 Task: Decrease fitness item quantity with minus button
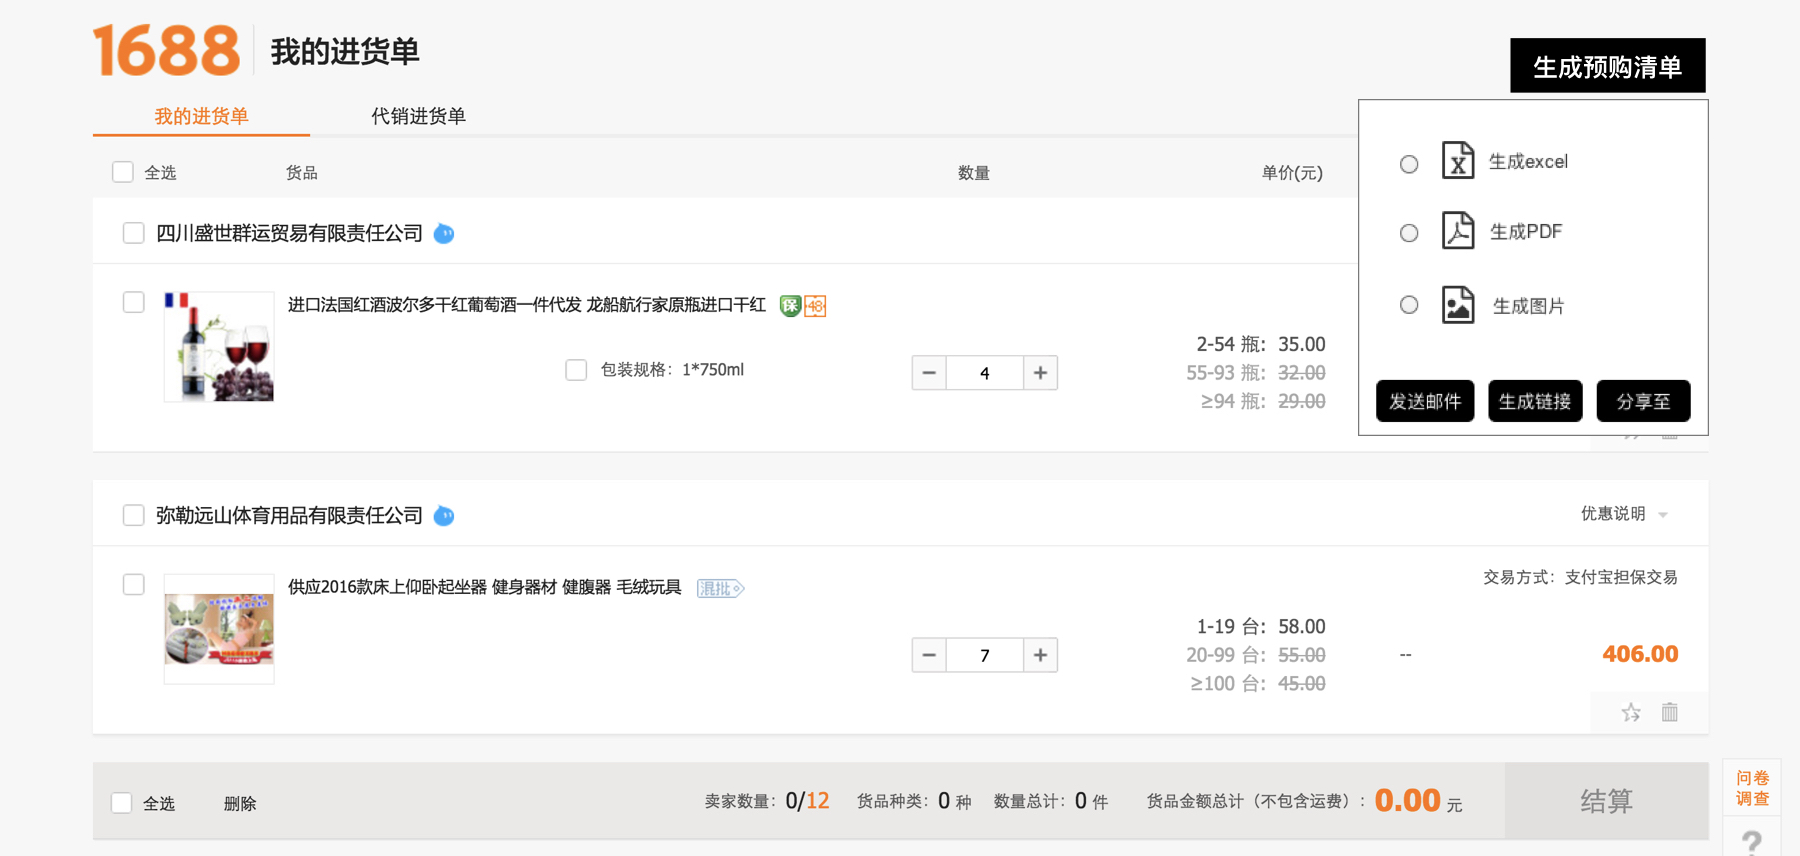(x=929, y=655)
